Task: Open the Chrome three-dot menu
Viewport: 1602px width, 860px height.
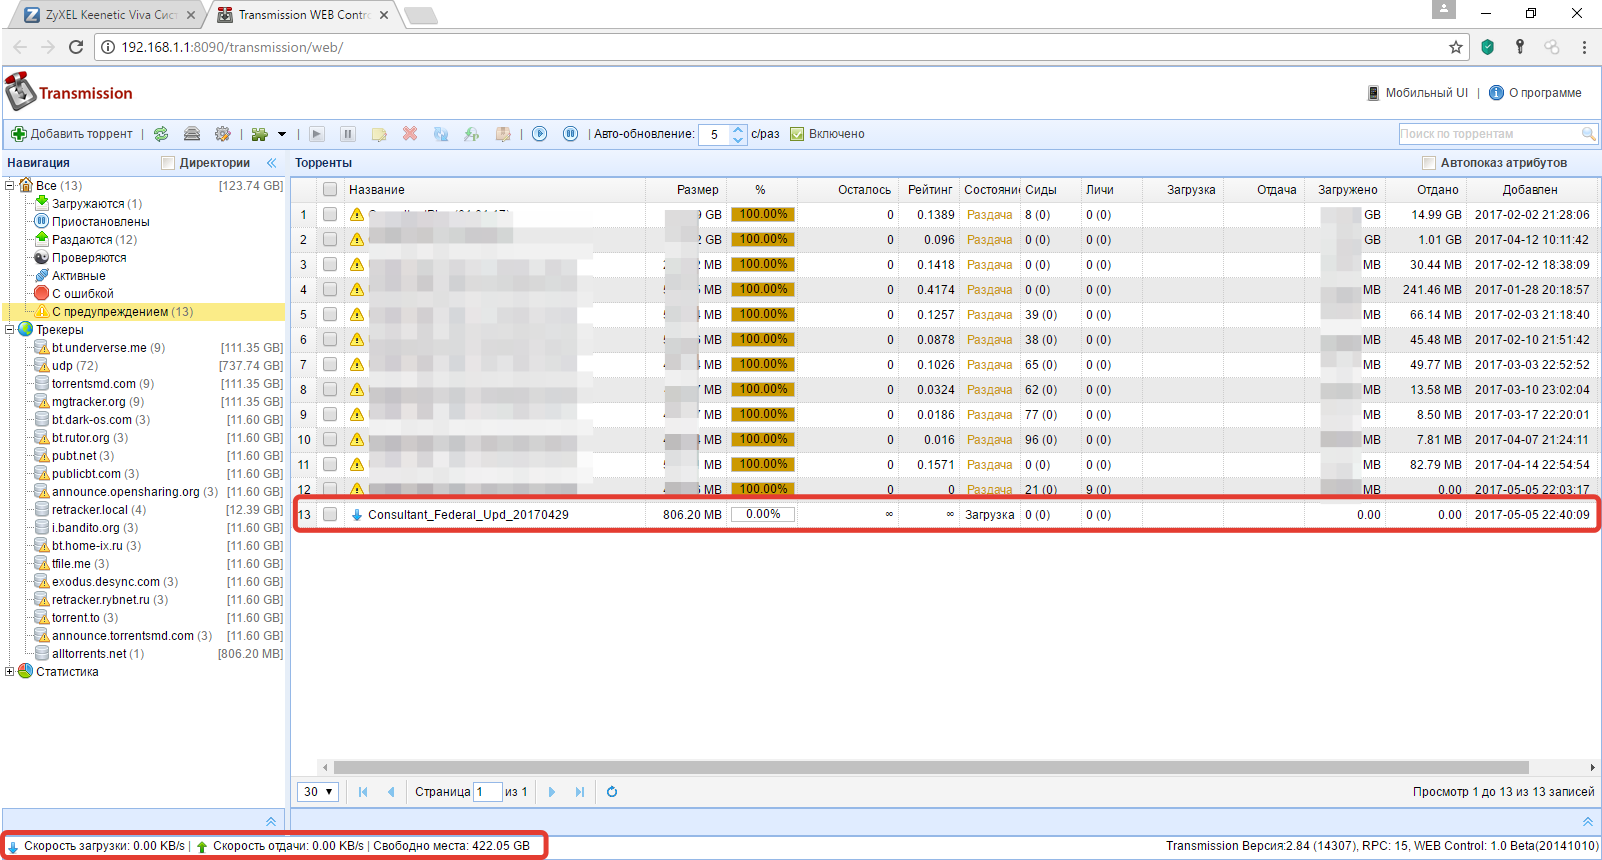Action: 1584,47
